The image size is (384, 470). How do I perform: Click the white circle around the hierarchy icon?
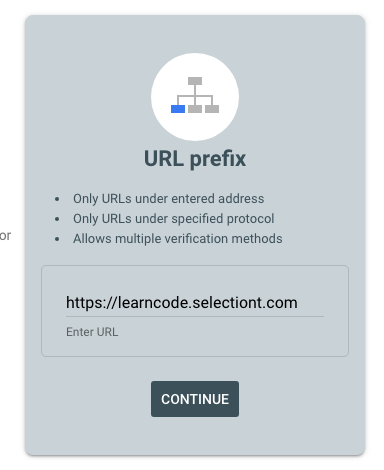[x=195, y=97]
